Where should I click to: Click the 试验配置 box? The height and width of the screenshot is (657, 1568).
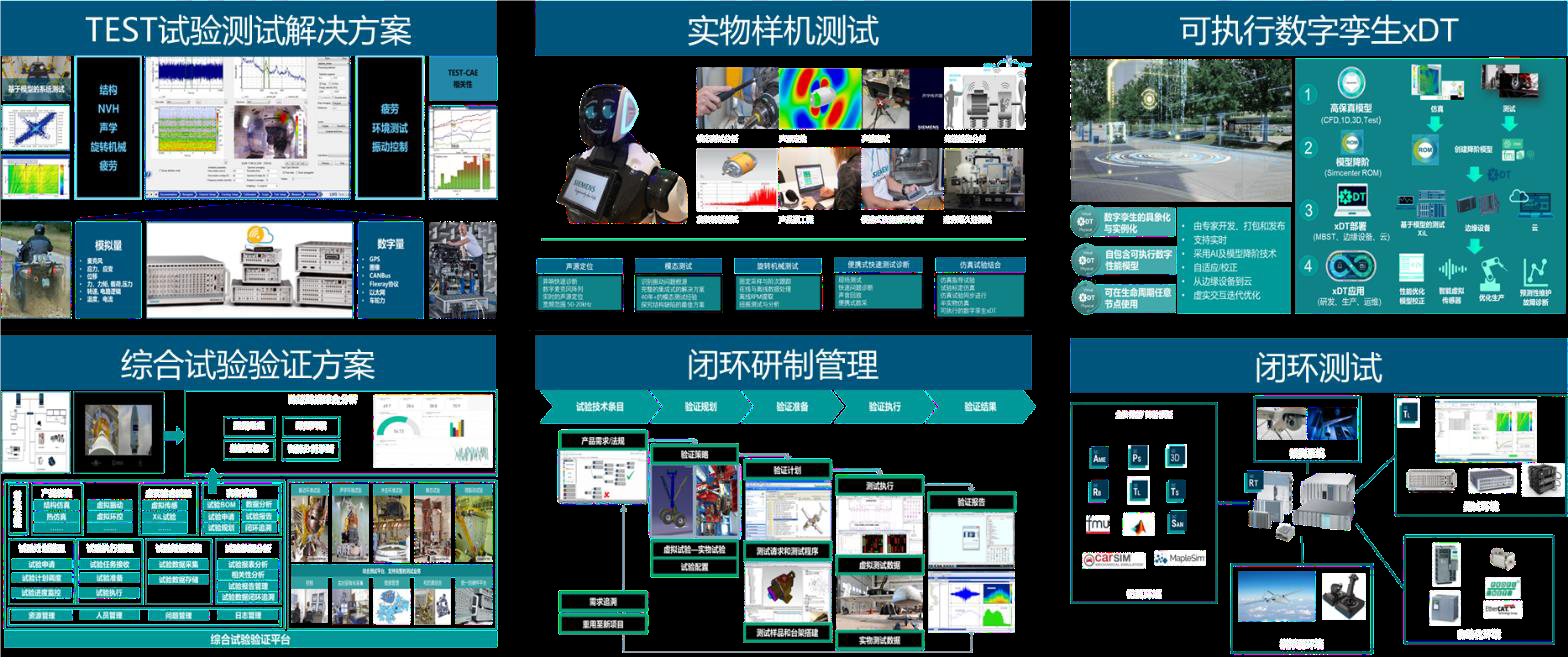(694, 567)
